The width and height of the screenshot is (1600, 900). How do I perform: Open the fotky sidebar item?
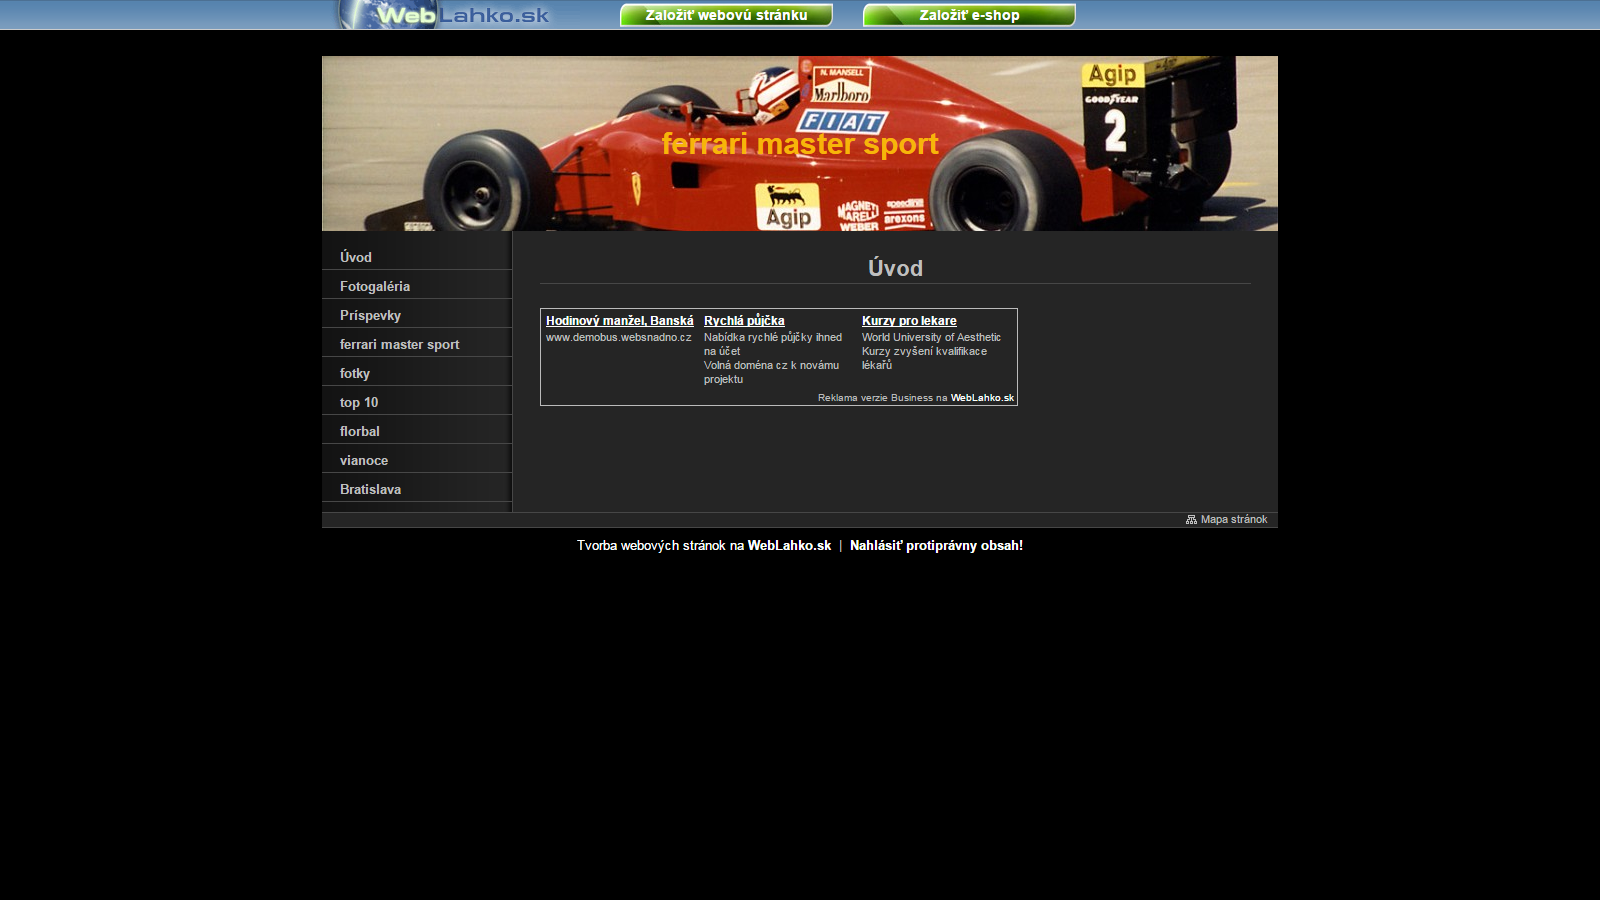[x=417, y=373]
